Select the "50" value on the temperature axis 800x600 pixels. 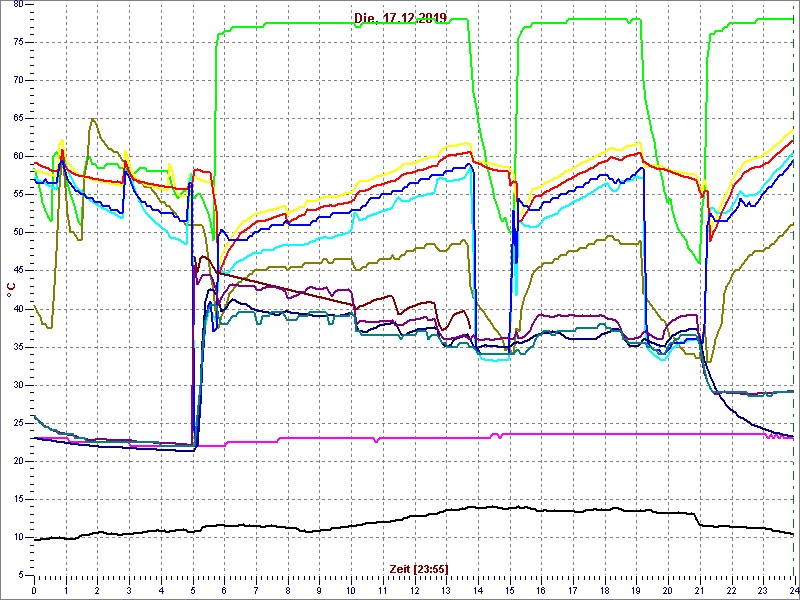pos(18,233)
